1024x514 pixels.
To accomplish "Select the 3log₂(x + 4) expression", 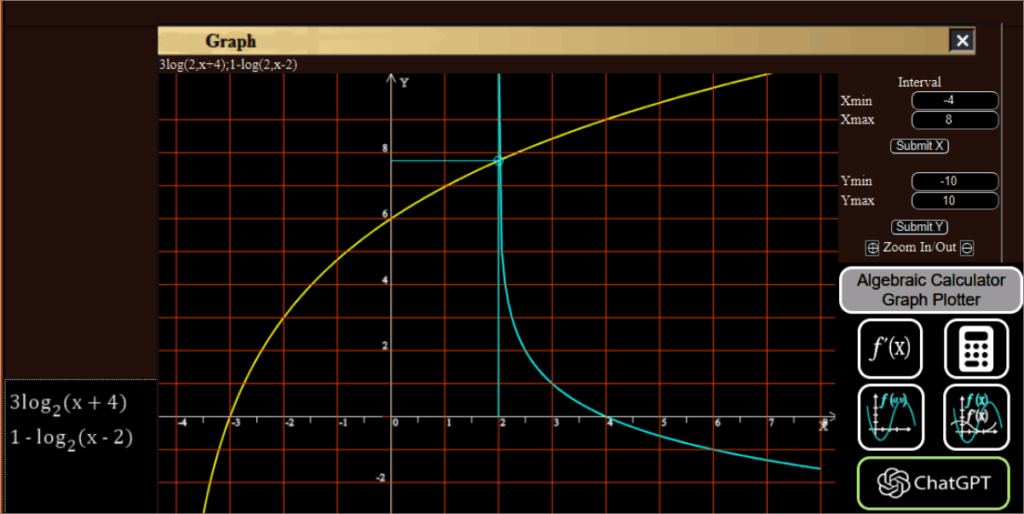I will tap(69, 403).
